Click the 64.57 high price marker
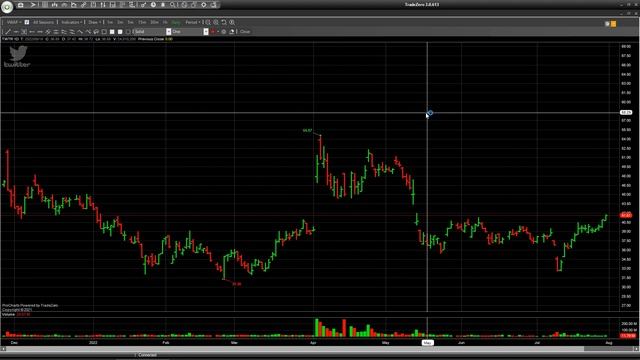Image resolution: width=640 pixels, height=360 pixels. tap(307, 131)
